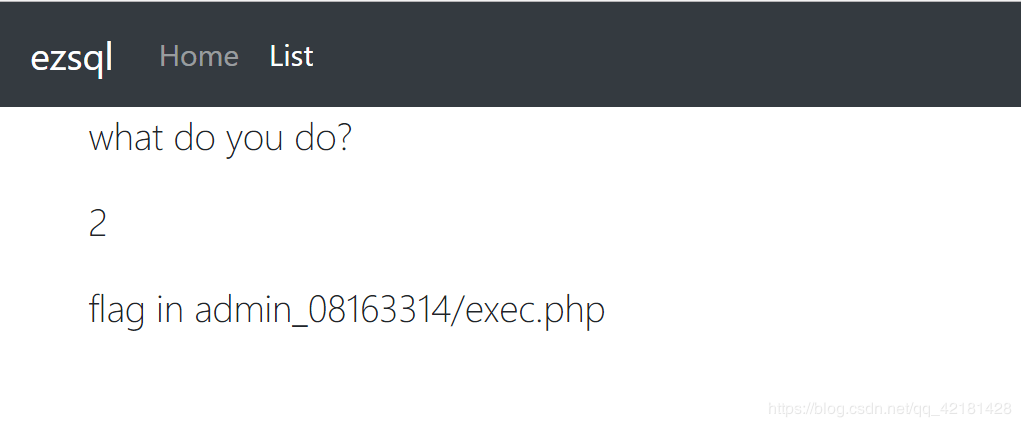Click the word 'flag' in the message
The height and width of the screenshot is (427, 1021).
tap(117, 312)
